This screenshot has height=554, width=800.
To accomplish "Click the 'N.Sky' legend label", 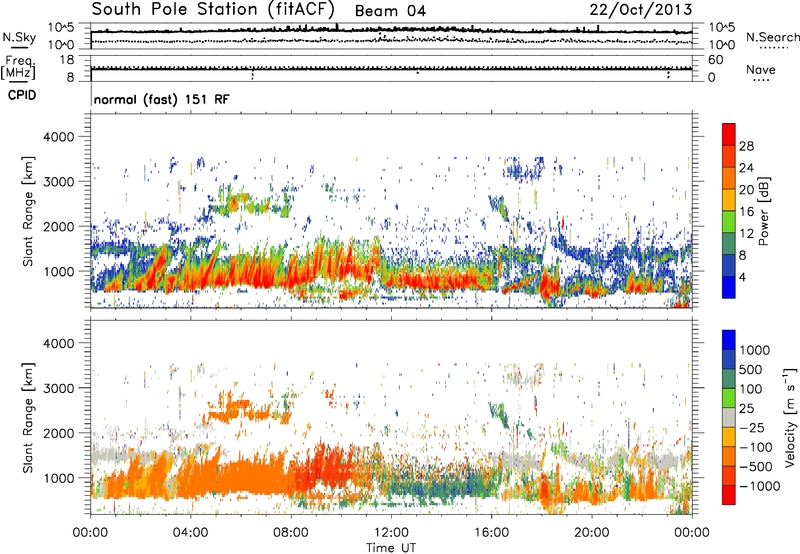I will [19, 37].
